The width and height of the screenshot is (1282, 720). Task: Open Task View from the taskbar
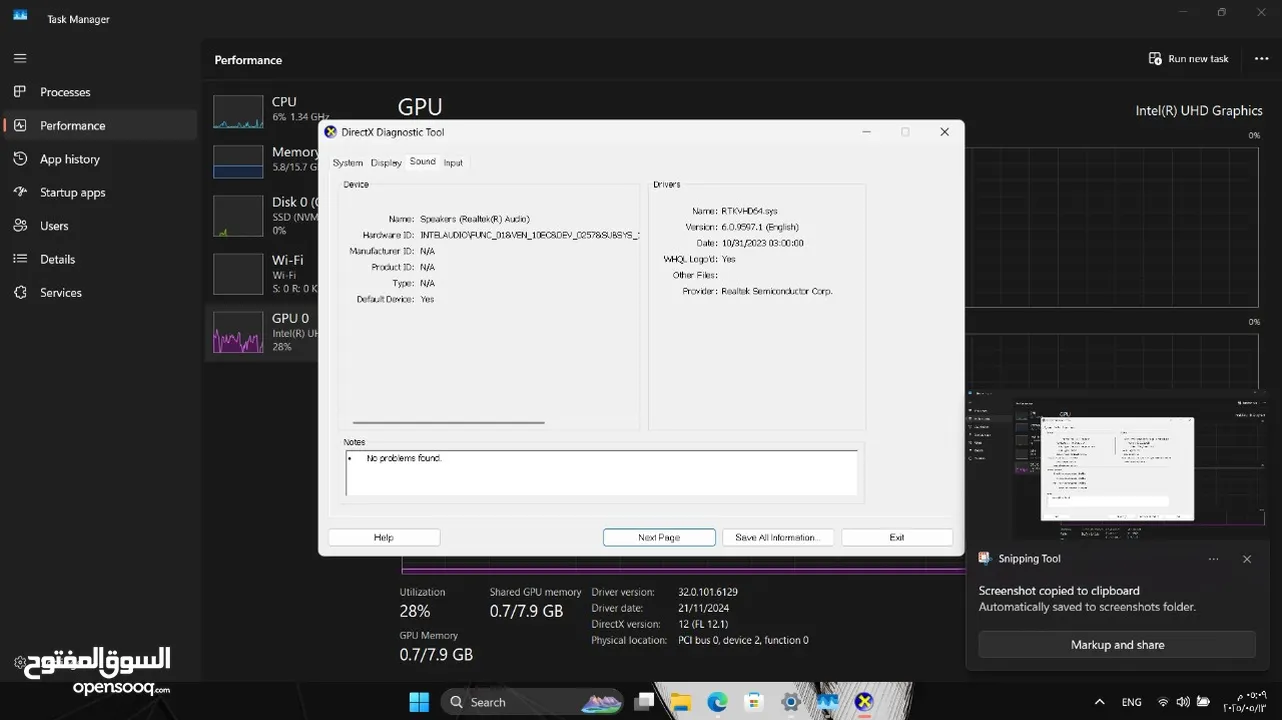pyautogui.click(x=644, y=702)
